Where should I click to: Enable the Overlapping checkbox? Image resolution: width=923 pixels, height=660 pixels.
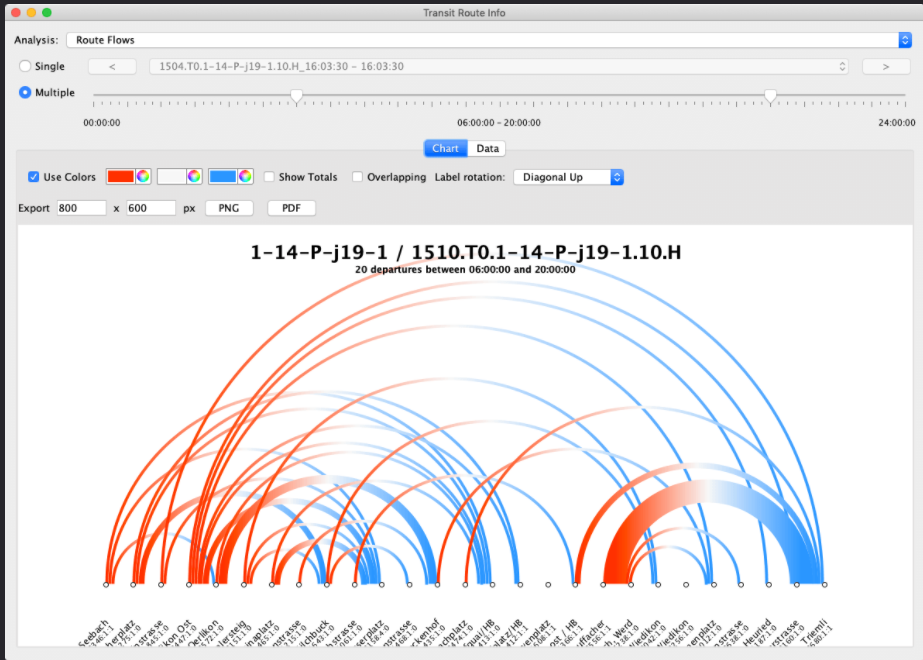[357, 177]
